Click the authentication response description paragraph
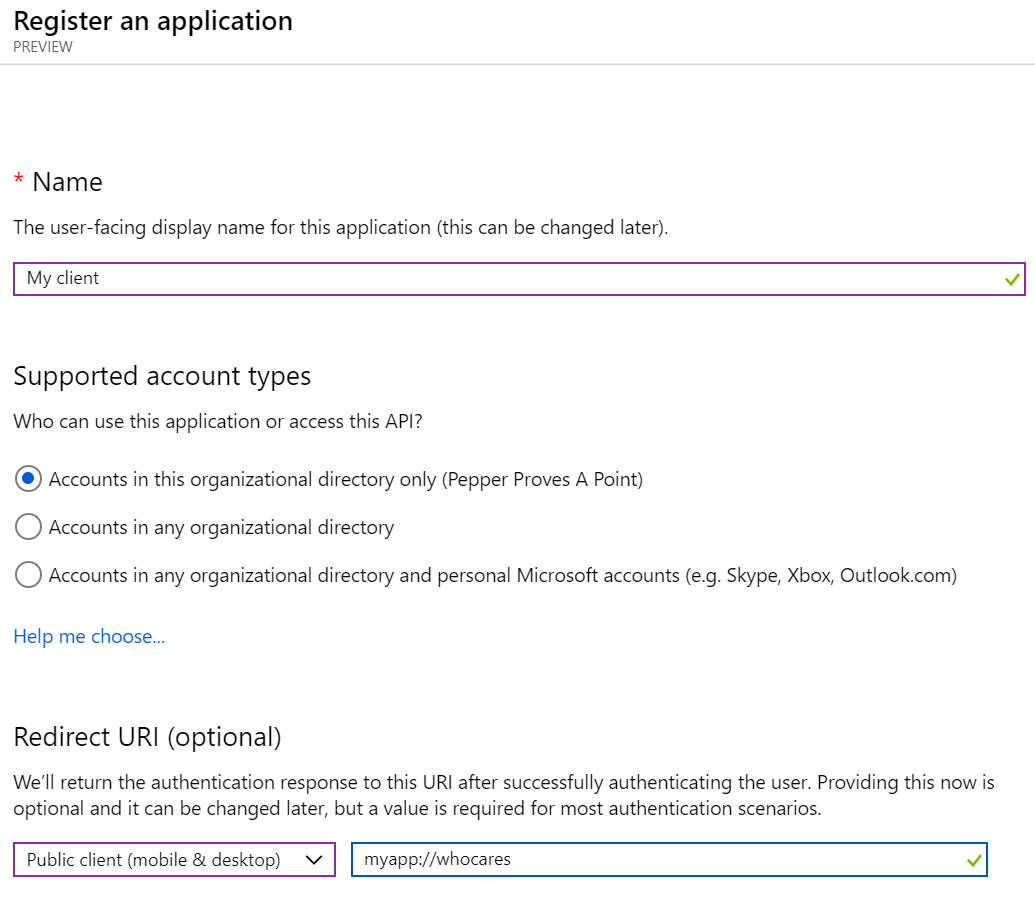This screenshot has width=1035, height=898. pyautogui.click(x=504, y=796)
